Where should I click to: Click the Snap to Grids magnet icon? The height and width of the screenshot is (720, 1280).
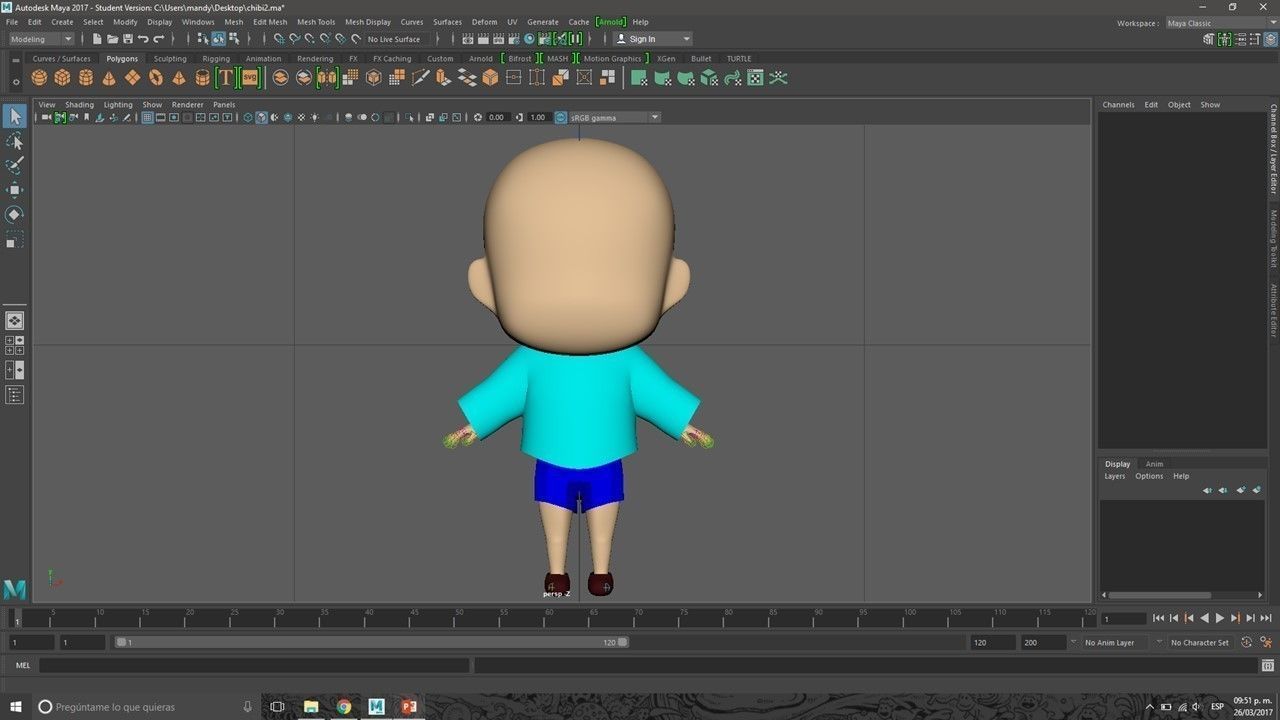pos(278,39)
